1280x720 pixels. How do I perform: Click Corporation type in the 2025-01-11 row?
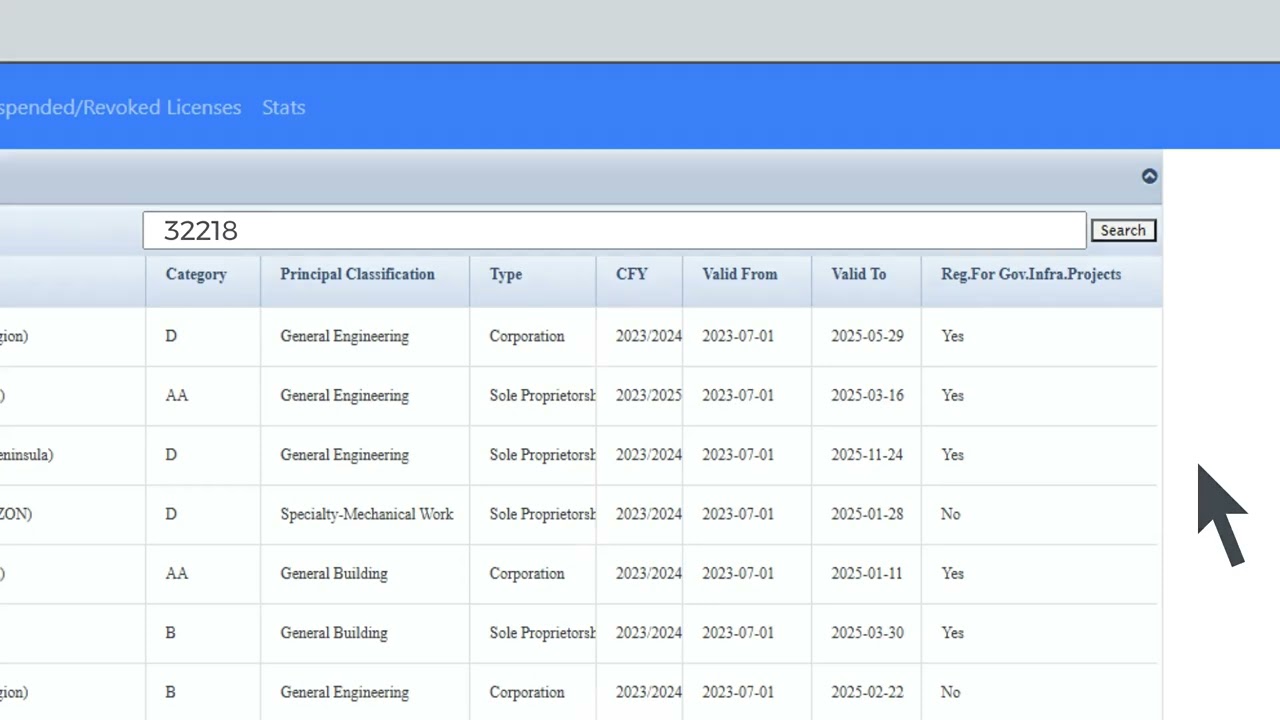527,573
